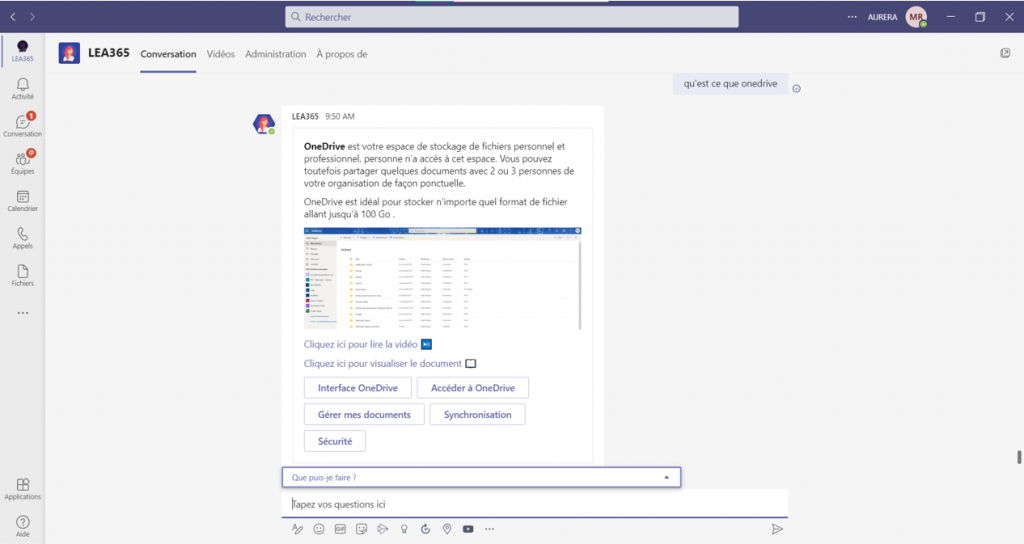Open the Applications store
The image size is (1024, 544).
click(22, 488)
